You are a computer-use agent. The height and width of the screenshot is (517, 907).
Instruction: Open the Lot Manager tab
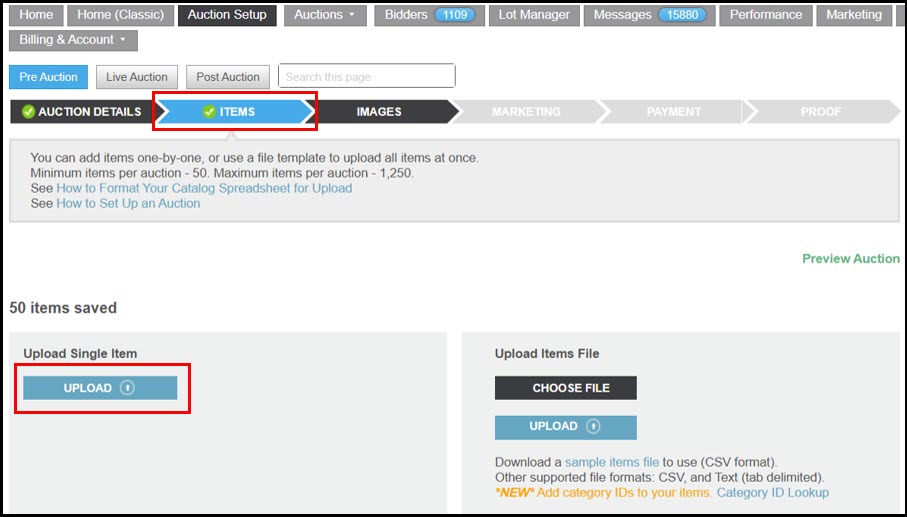534,15
